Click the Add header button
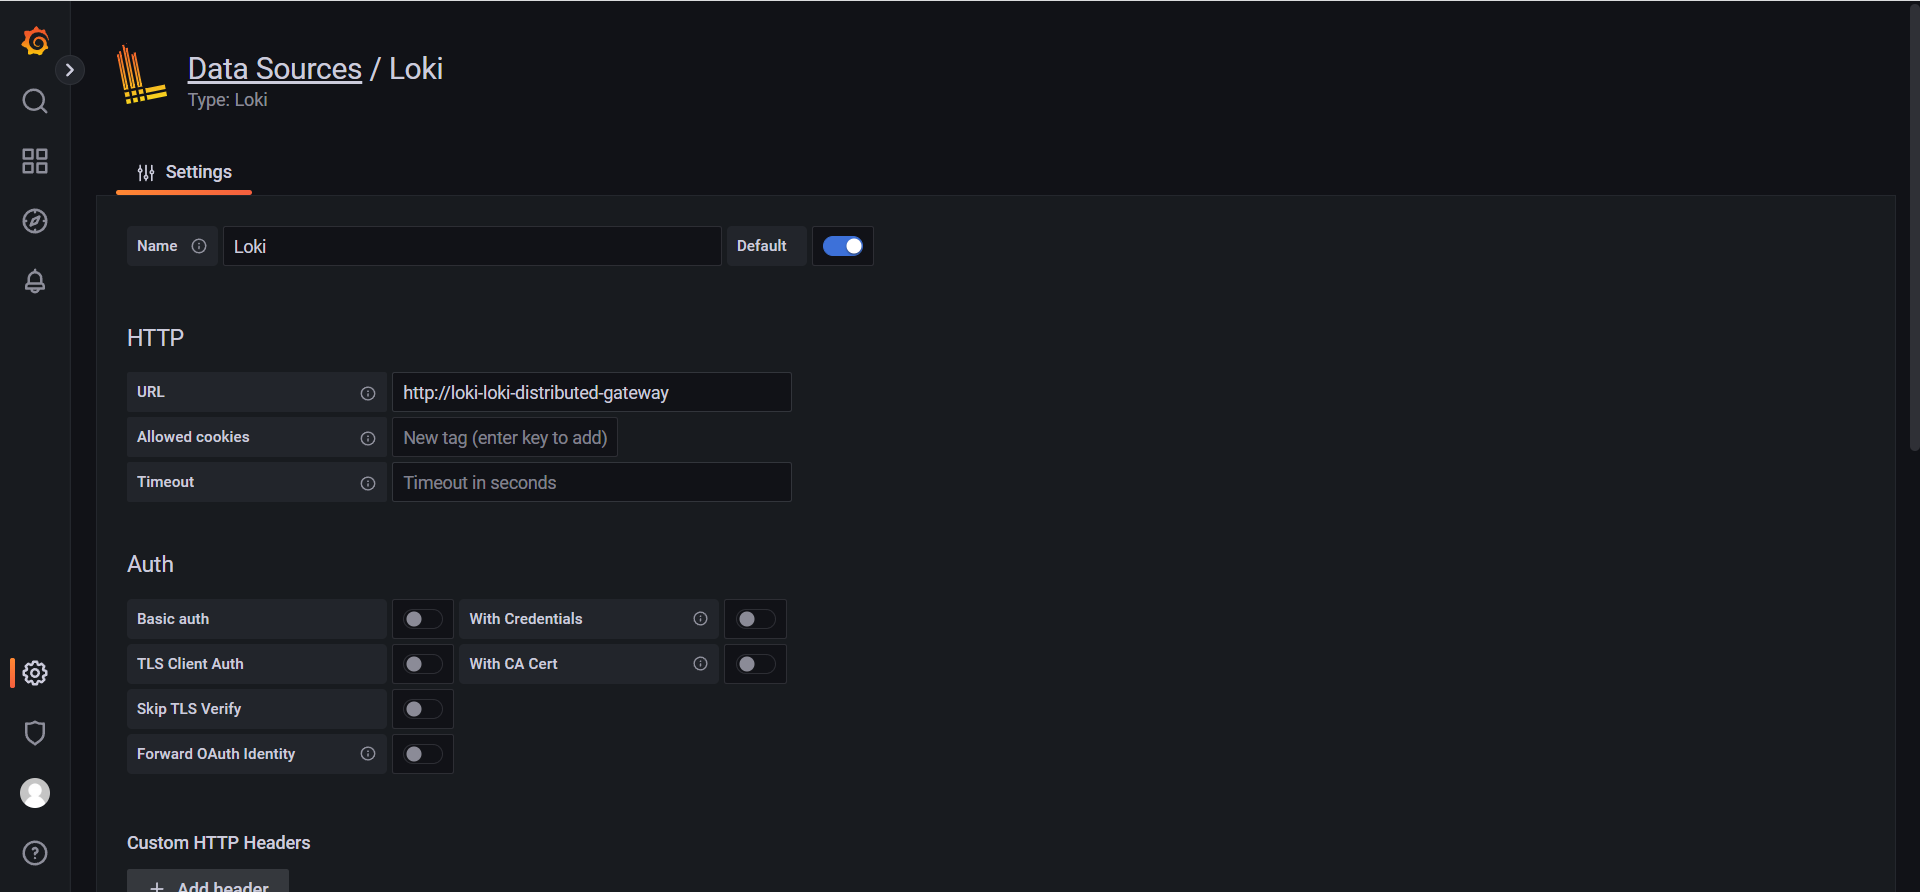 pos(208,883)
